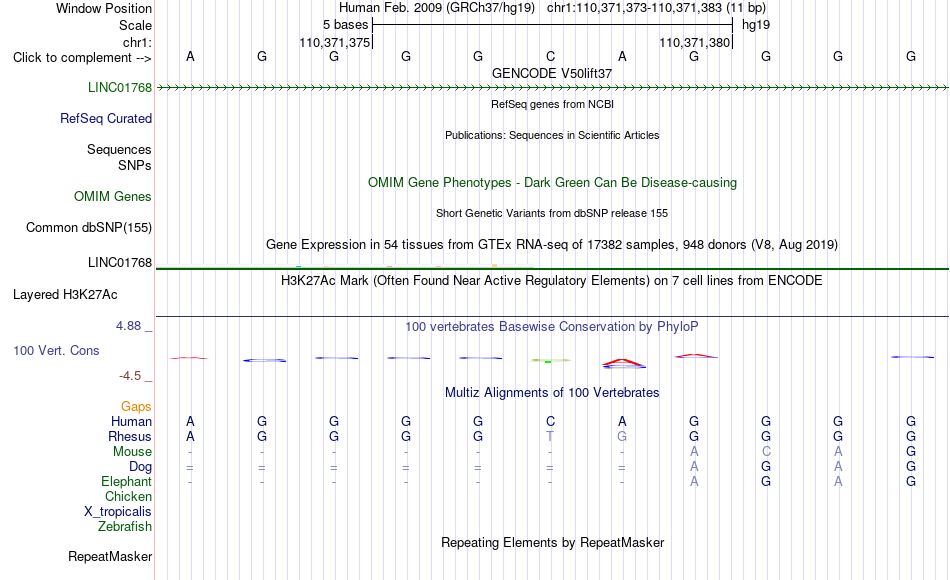Click the '5 bases' scale bar label
Image resolution: width=950 pixels, height=580 pixels.
(345, 25)
